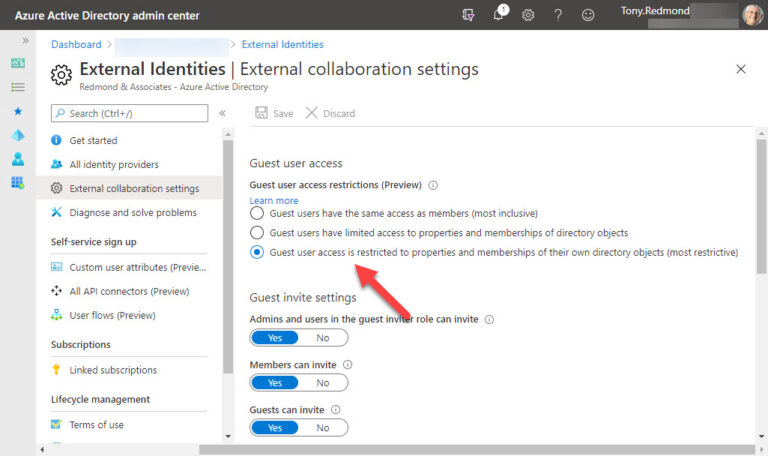The width and height of the screenshot is (768, 456).
Task: Click info icon beside Guest user access restrictions
Action: (x=433, y=185)
